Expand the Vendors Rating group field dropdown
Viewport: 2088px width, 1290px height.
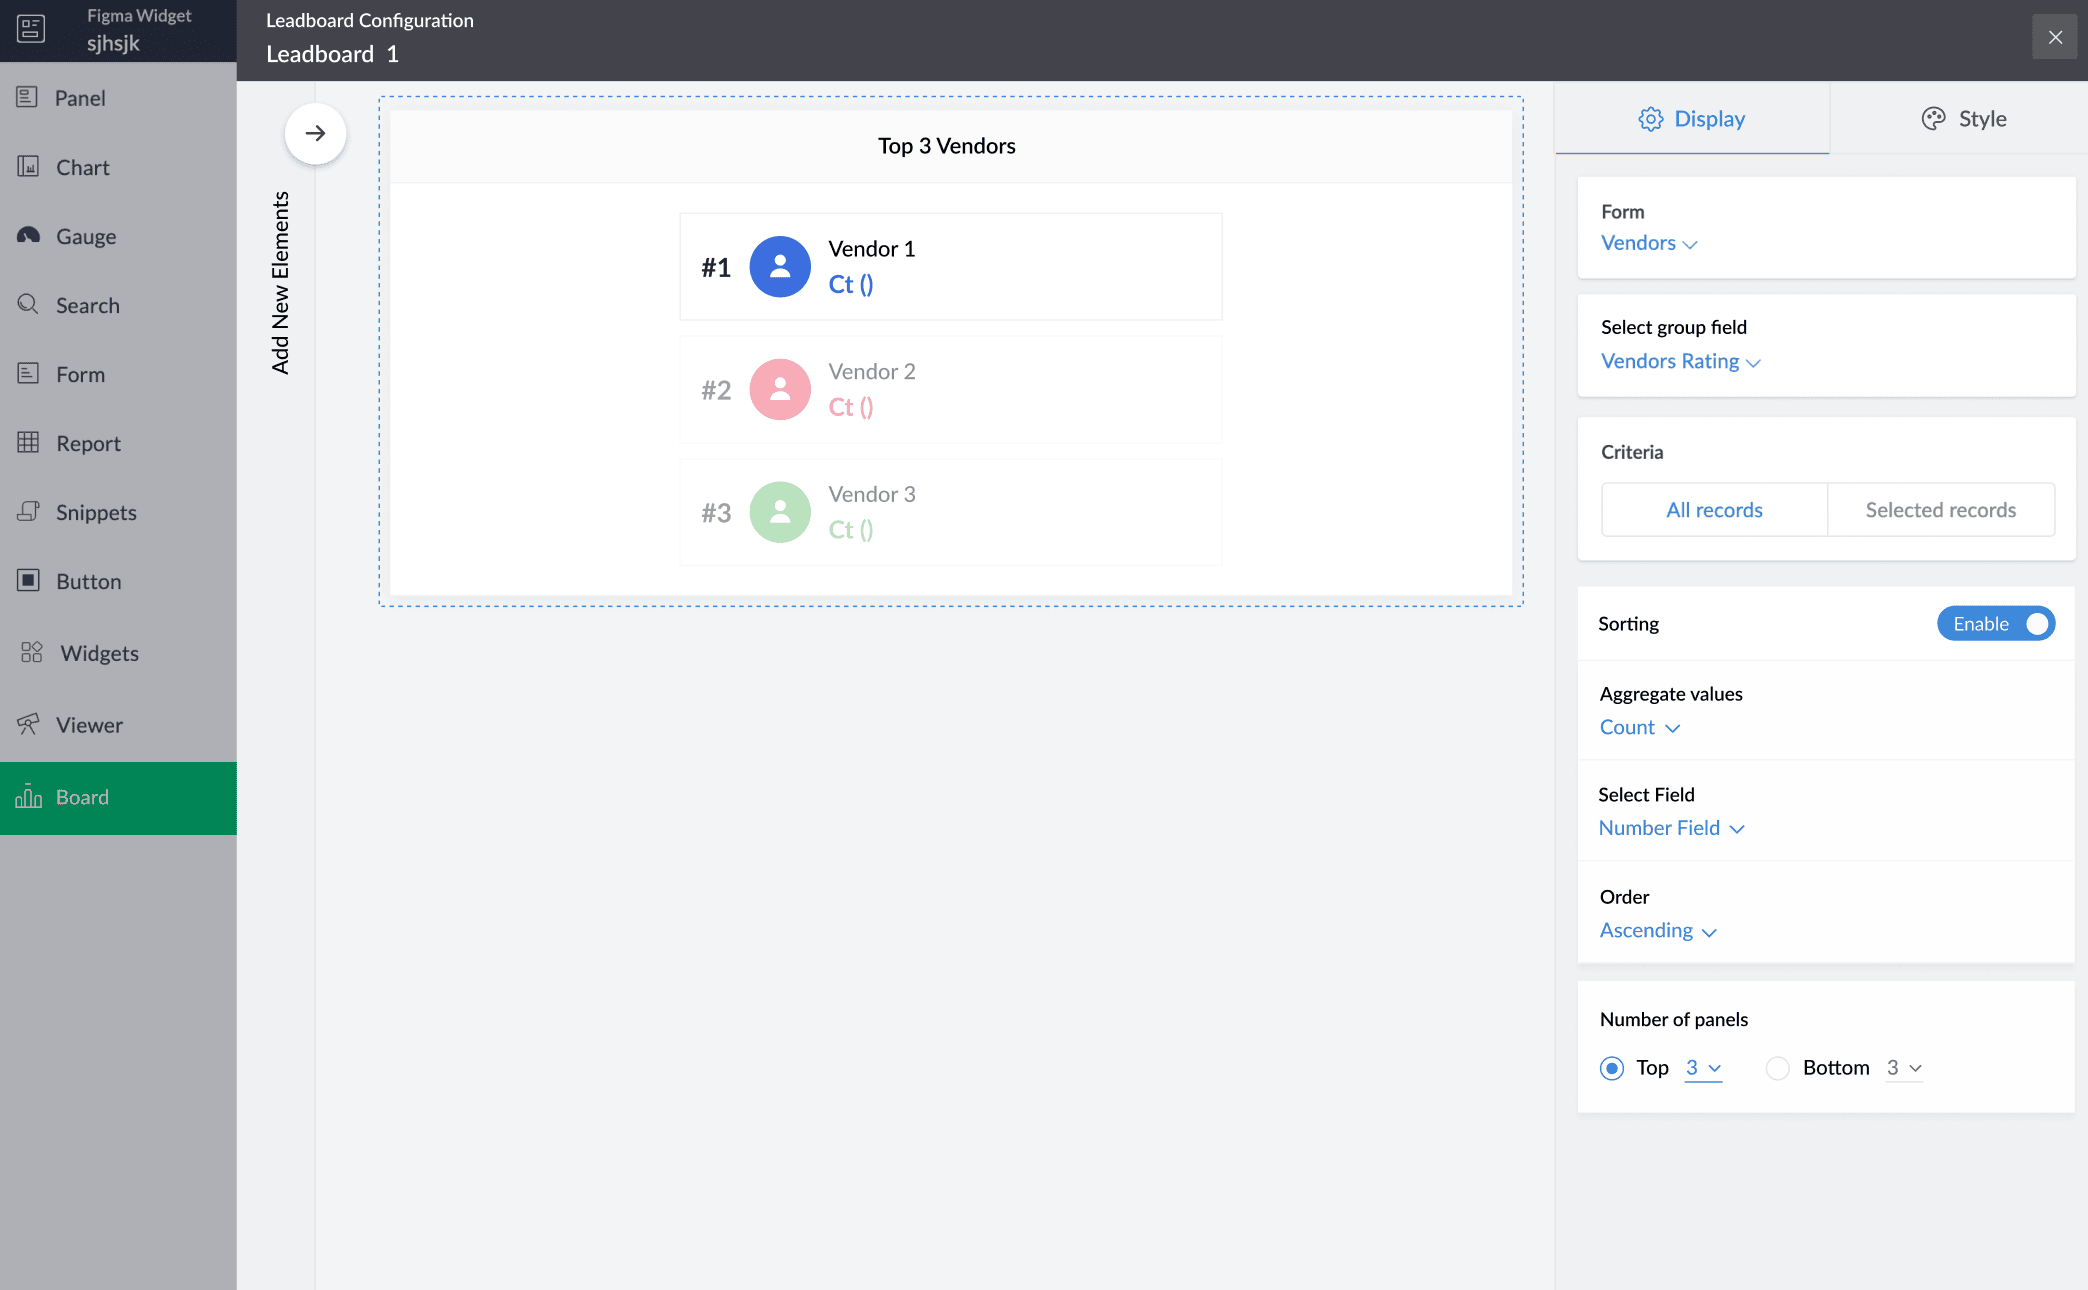(1680, 361)
